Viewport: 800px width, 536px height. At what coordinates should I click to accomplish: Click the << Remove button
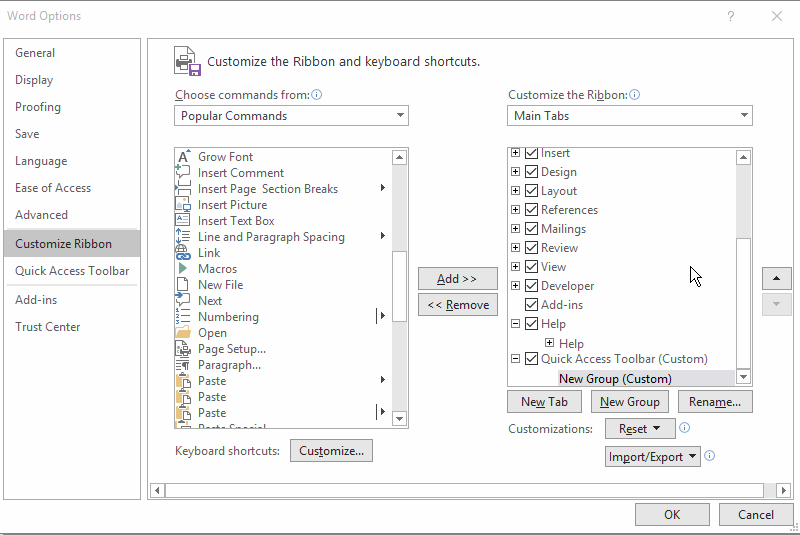click(458, 305)
